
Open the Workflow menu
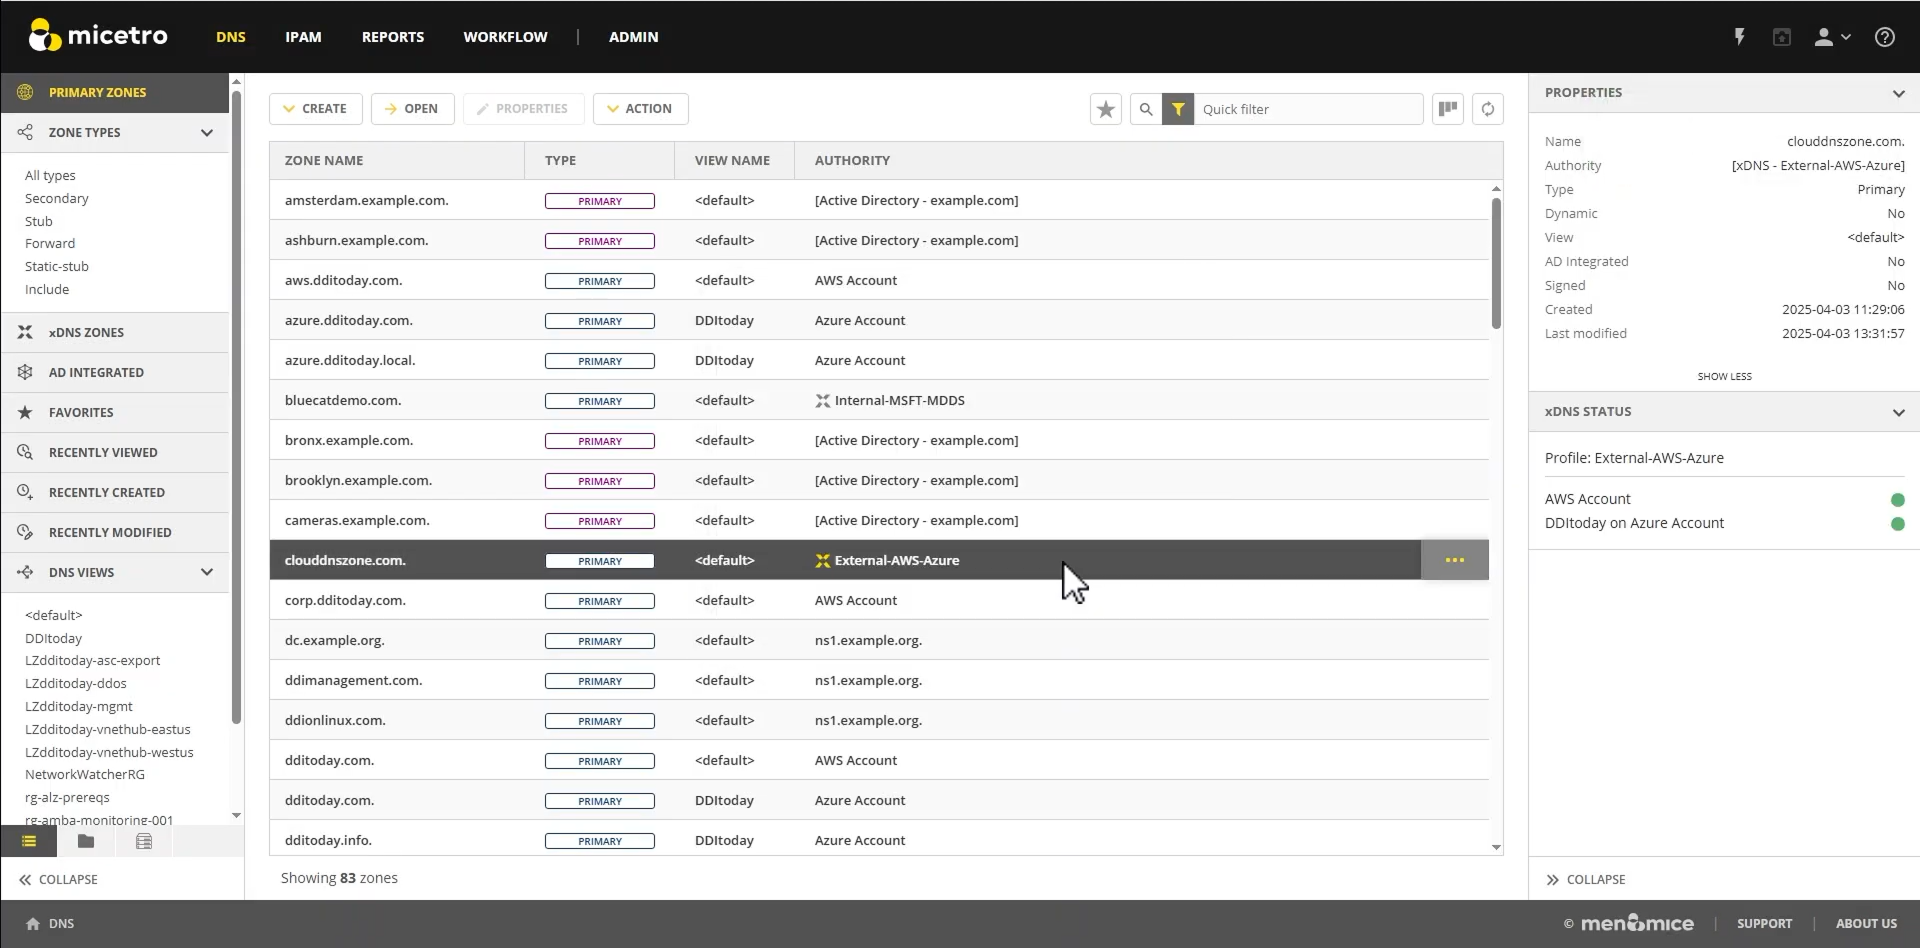click(505, 37)
